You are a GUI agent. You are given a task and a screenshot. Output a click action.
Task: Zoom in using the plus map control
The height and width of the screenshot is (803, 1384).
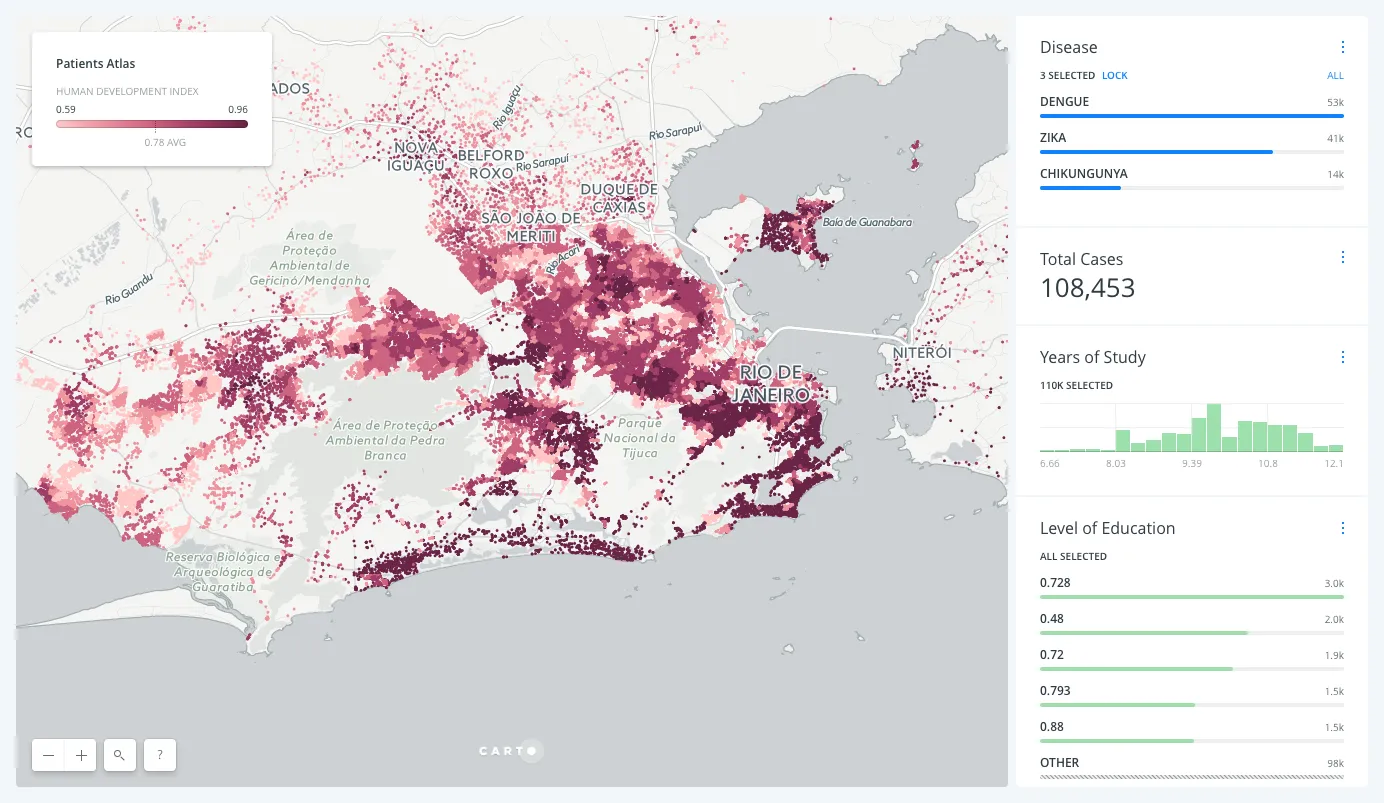80,755
